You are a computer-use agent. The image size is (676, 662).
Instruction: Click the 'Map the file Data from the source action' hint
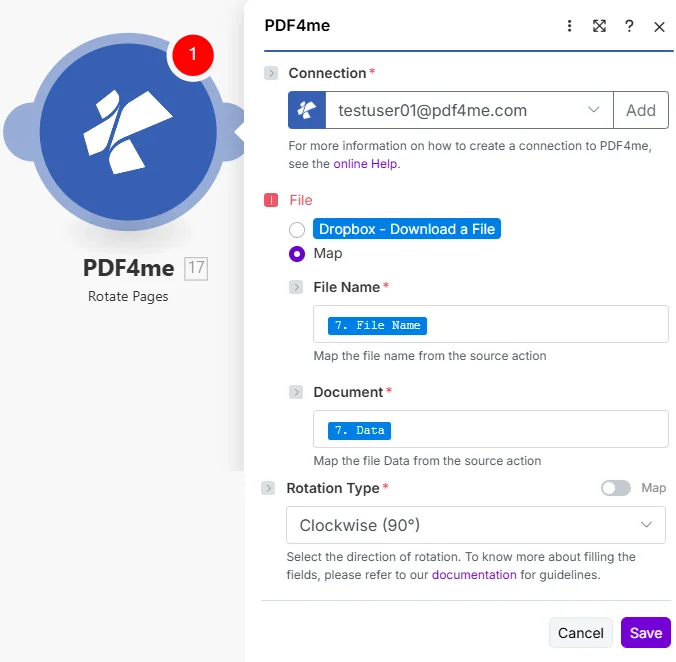427,461
